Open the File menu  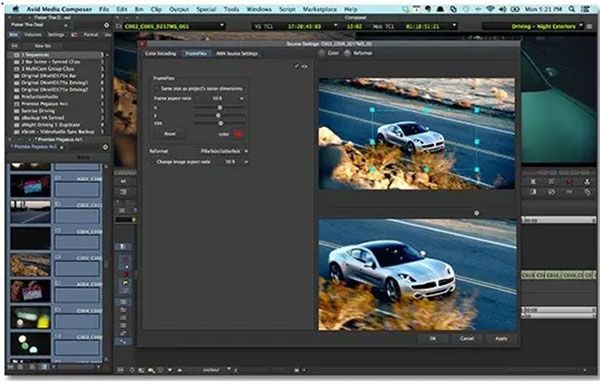pos(104,9)
